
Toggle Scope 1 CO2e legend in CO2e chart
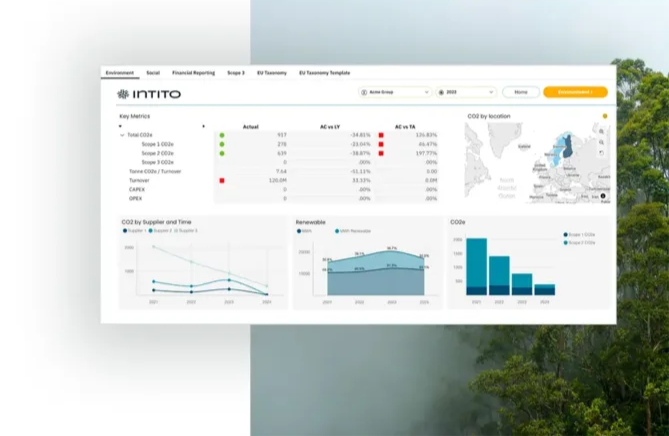(x=579, y=235)
